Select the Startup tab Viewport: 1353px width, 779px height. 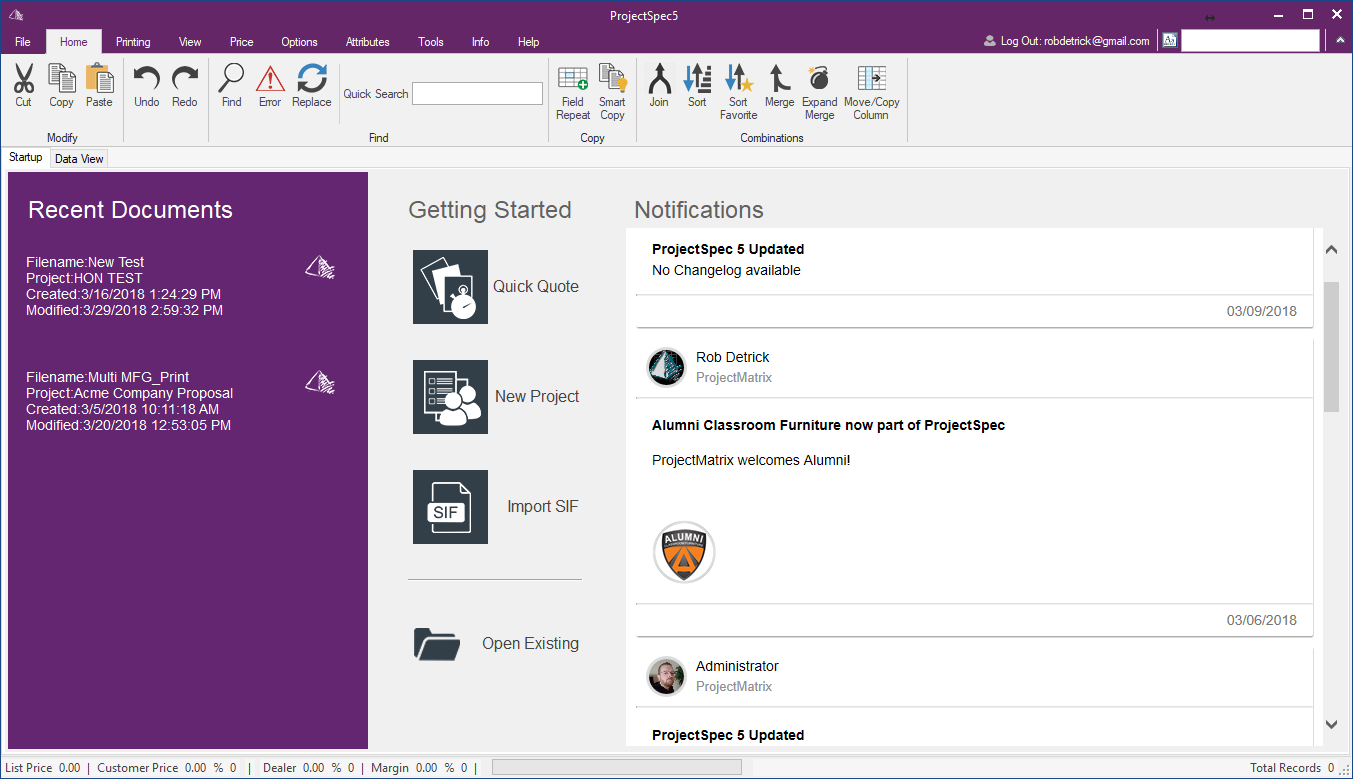pos(26,157)
